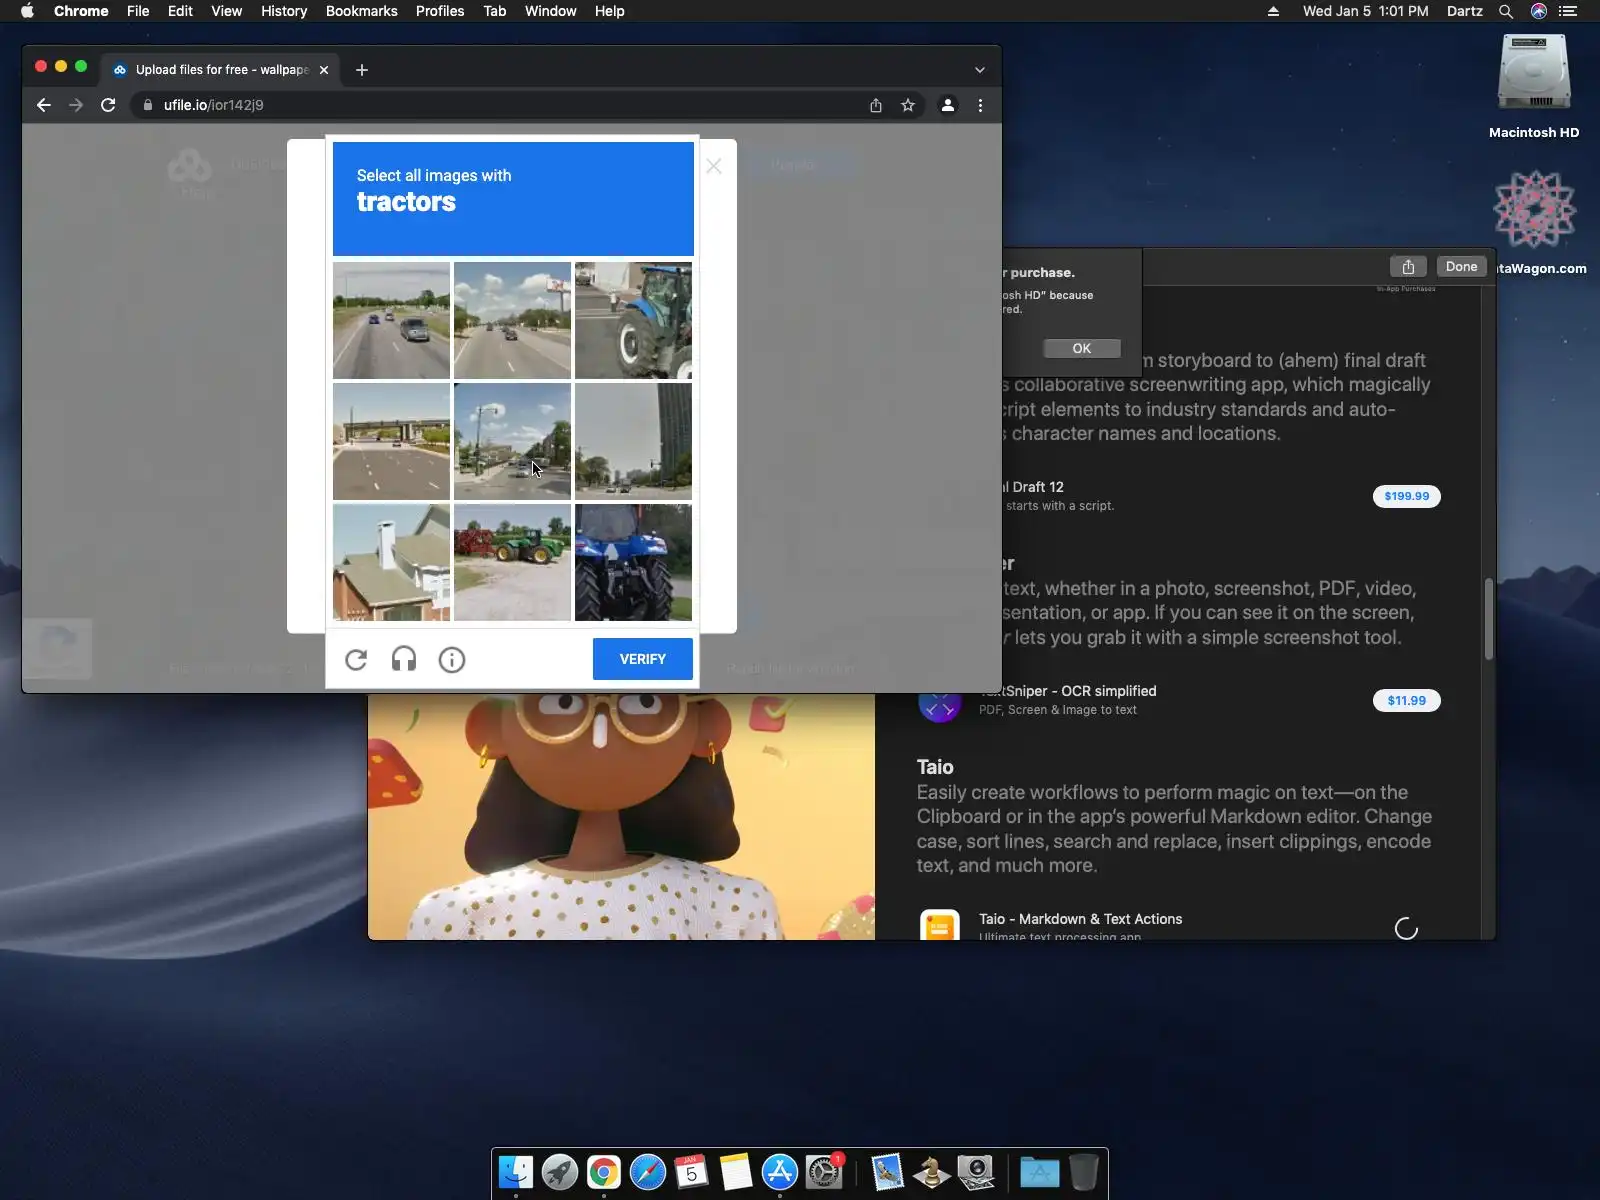Open Finder from the Dock
The height and width of the screenshot is (1200, 1600).
[x=516, y=1172]
